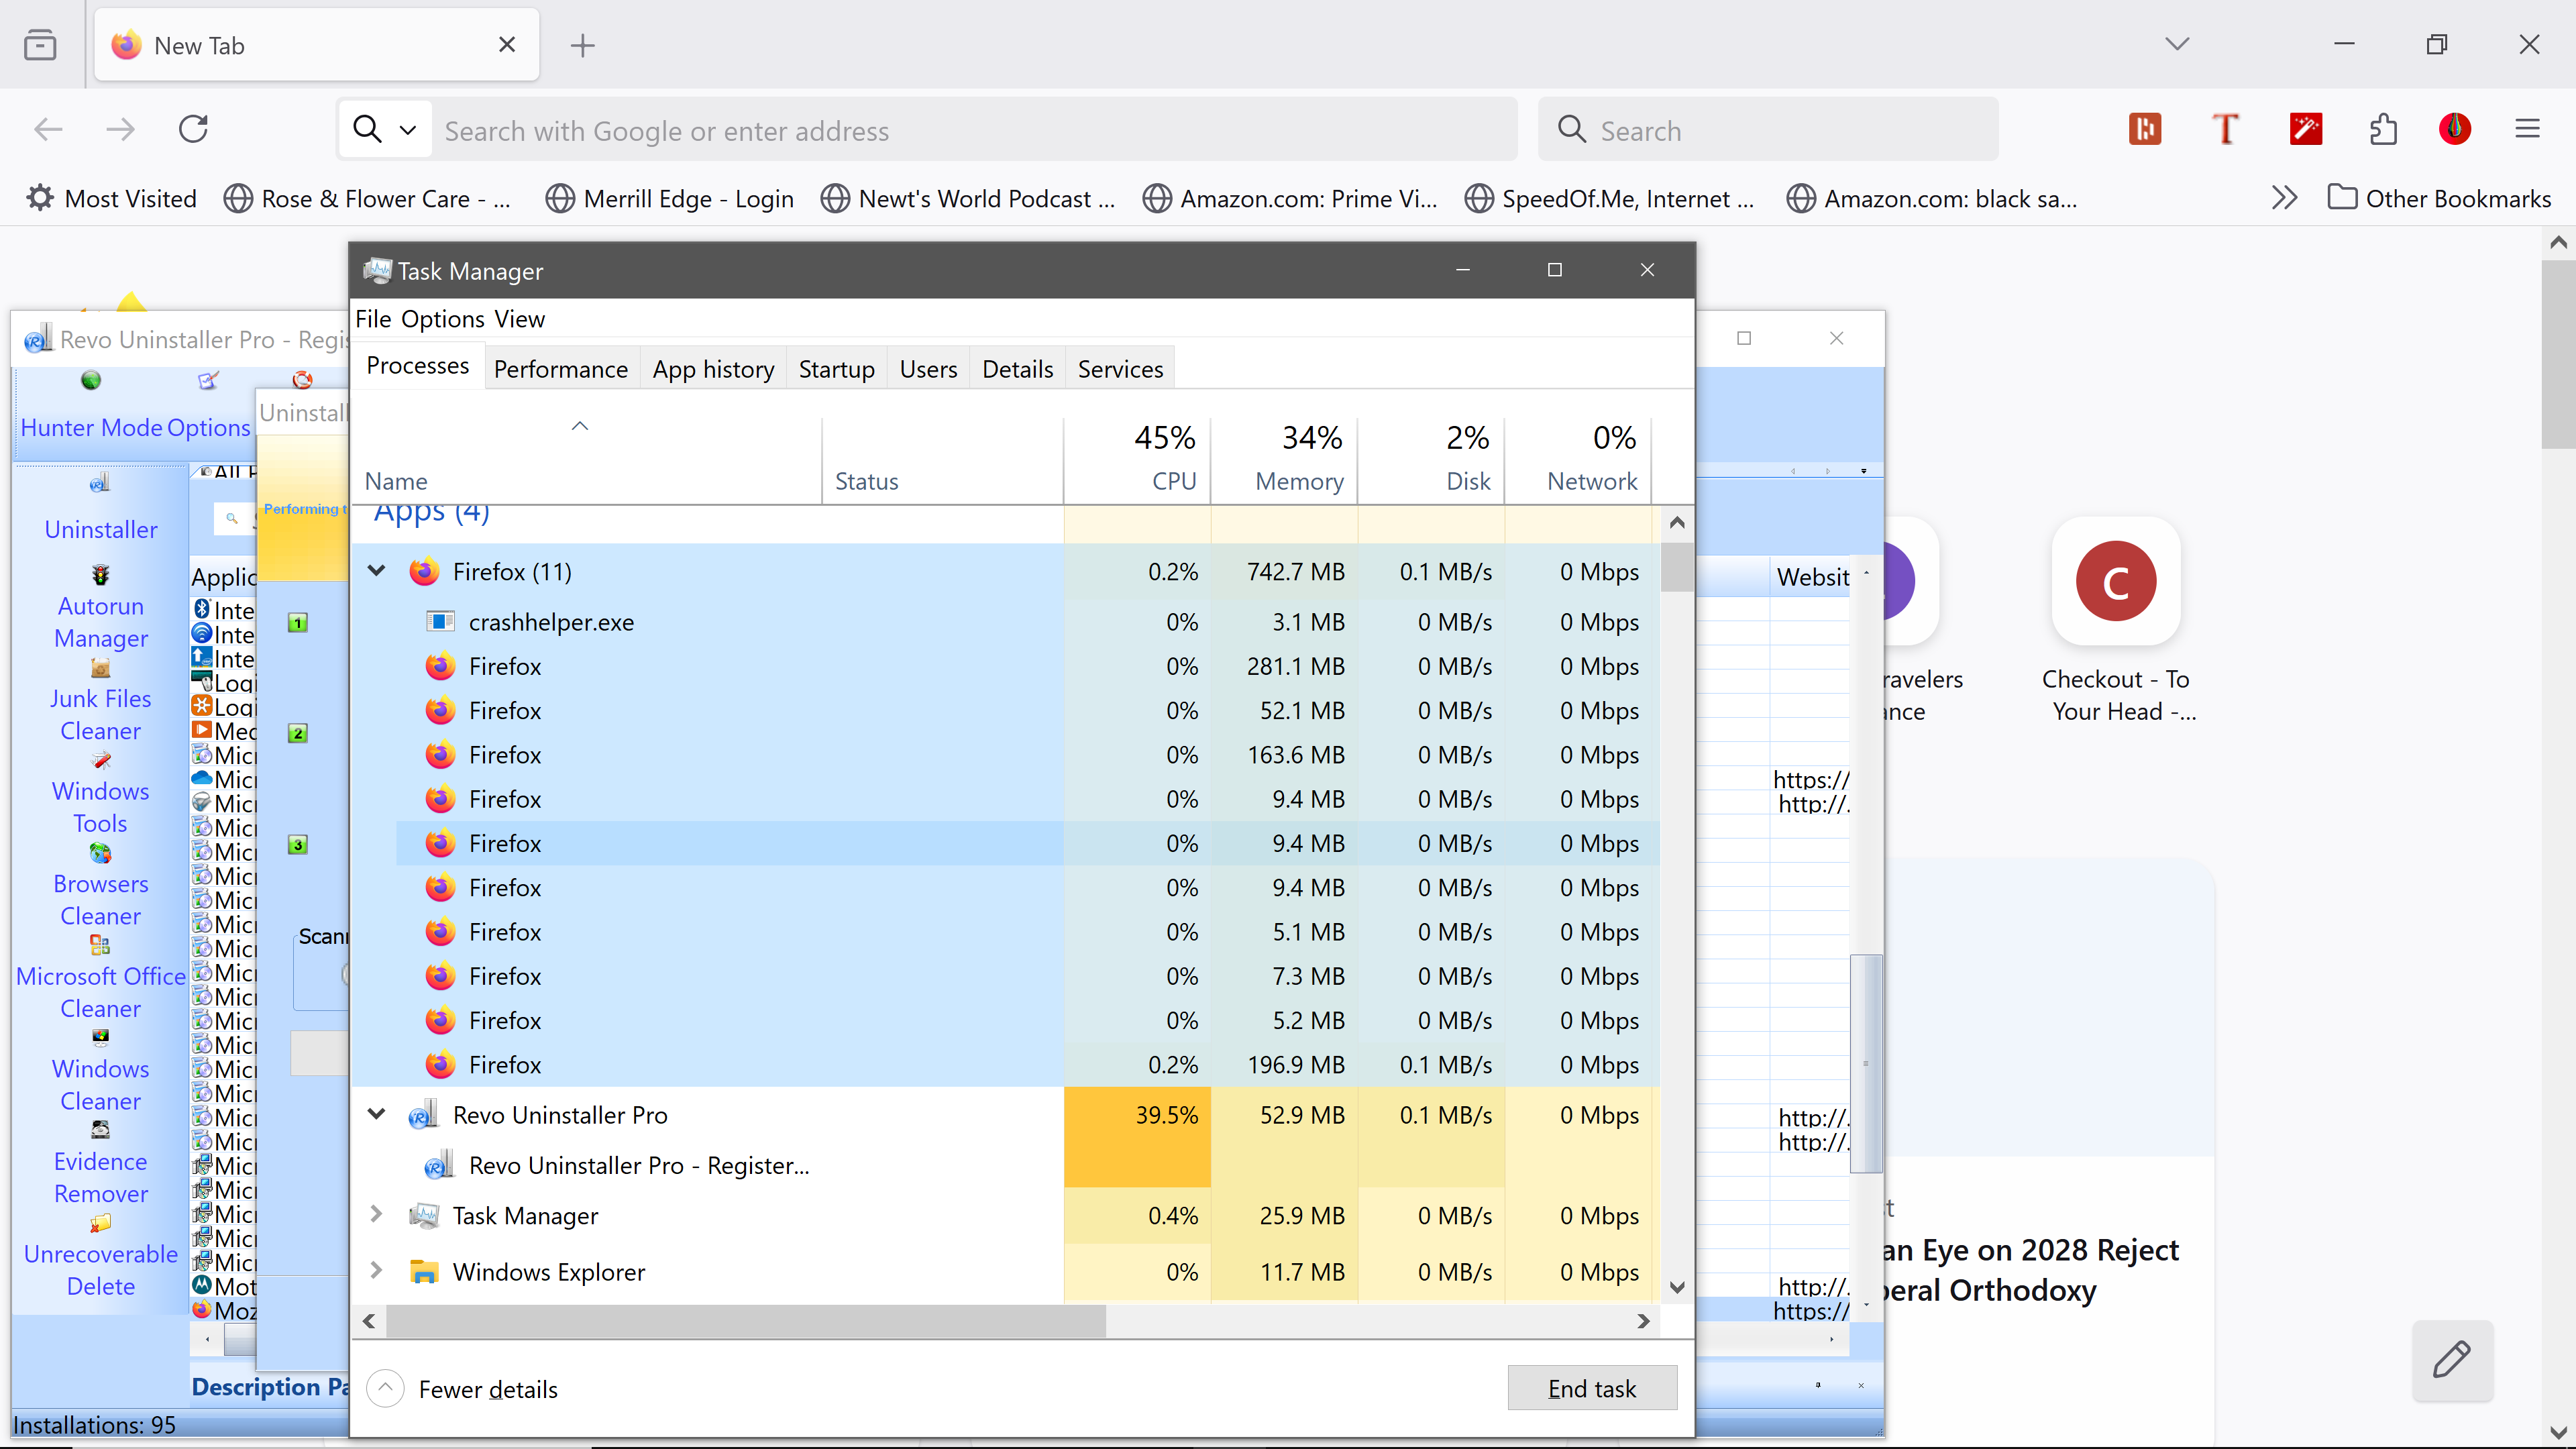The width and height of the screenshot is (2576, 1449).
Task: Expand the Task Manager process row
Action: [377, 1214]
